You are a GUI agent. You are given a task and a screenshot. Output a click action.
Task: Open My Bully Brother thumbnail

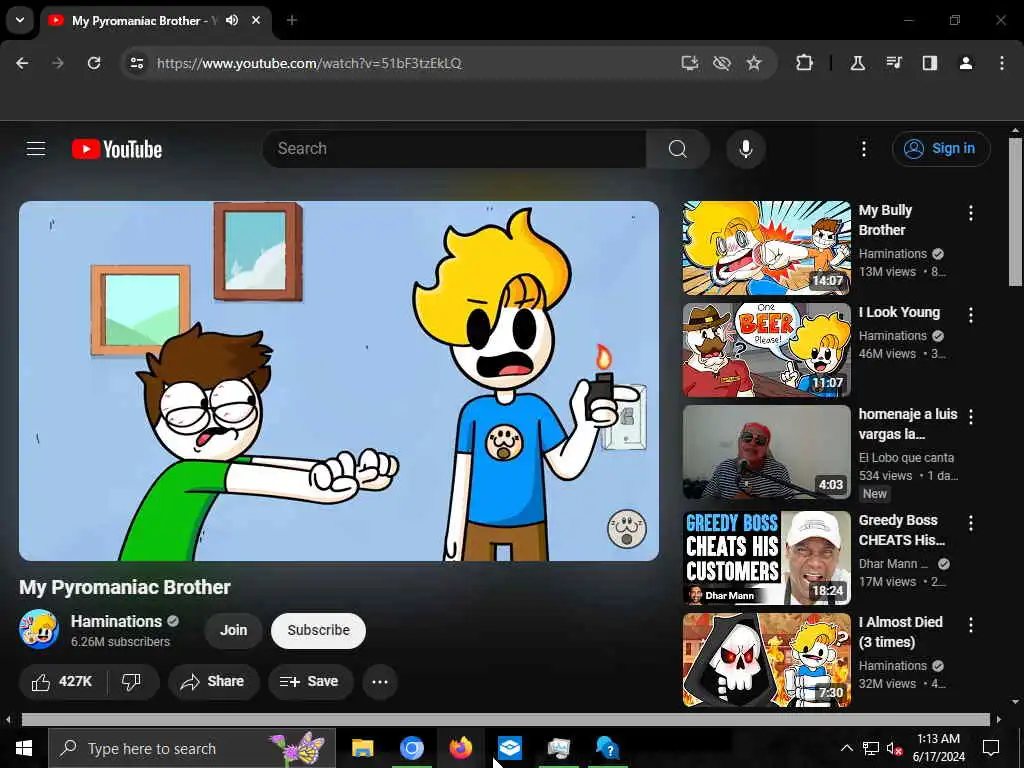point(767,248)
